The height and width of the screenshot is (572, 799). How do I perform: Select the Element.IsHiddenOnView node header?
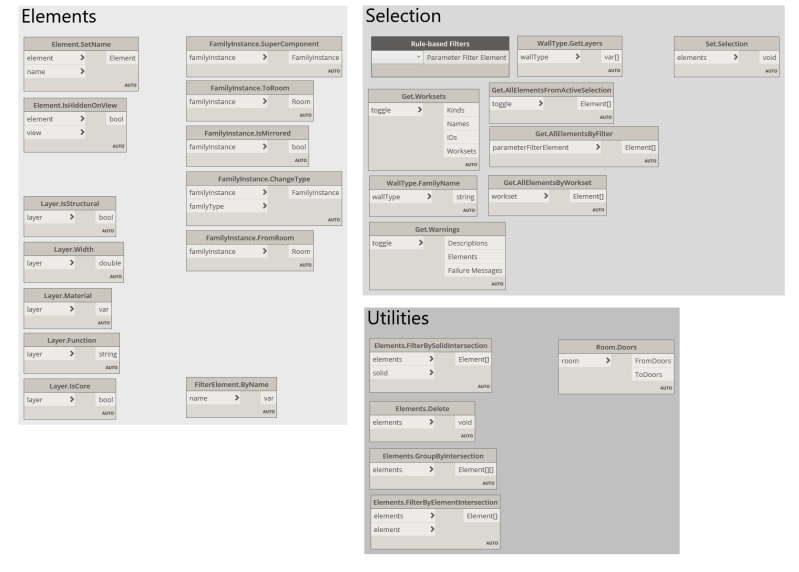coord(75,105)
